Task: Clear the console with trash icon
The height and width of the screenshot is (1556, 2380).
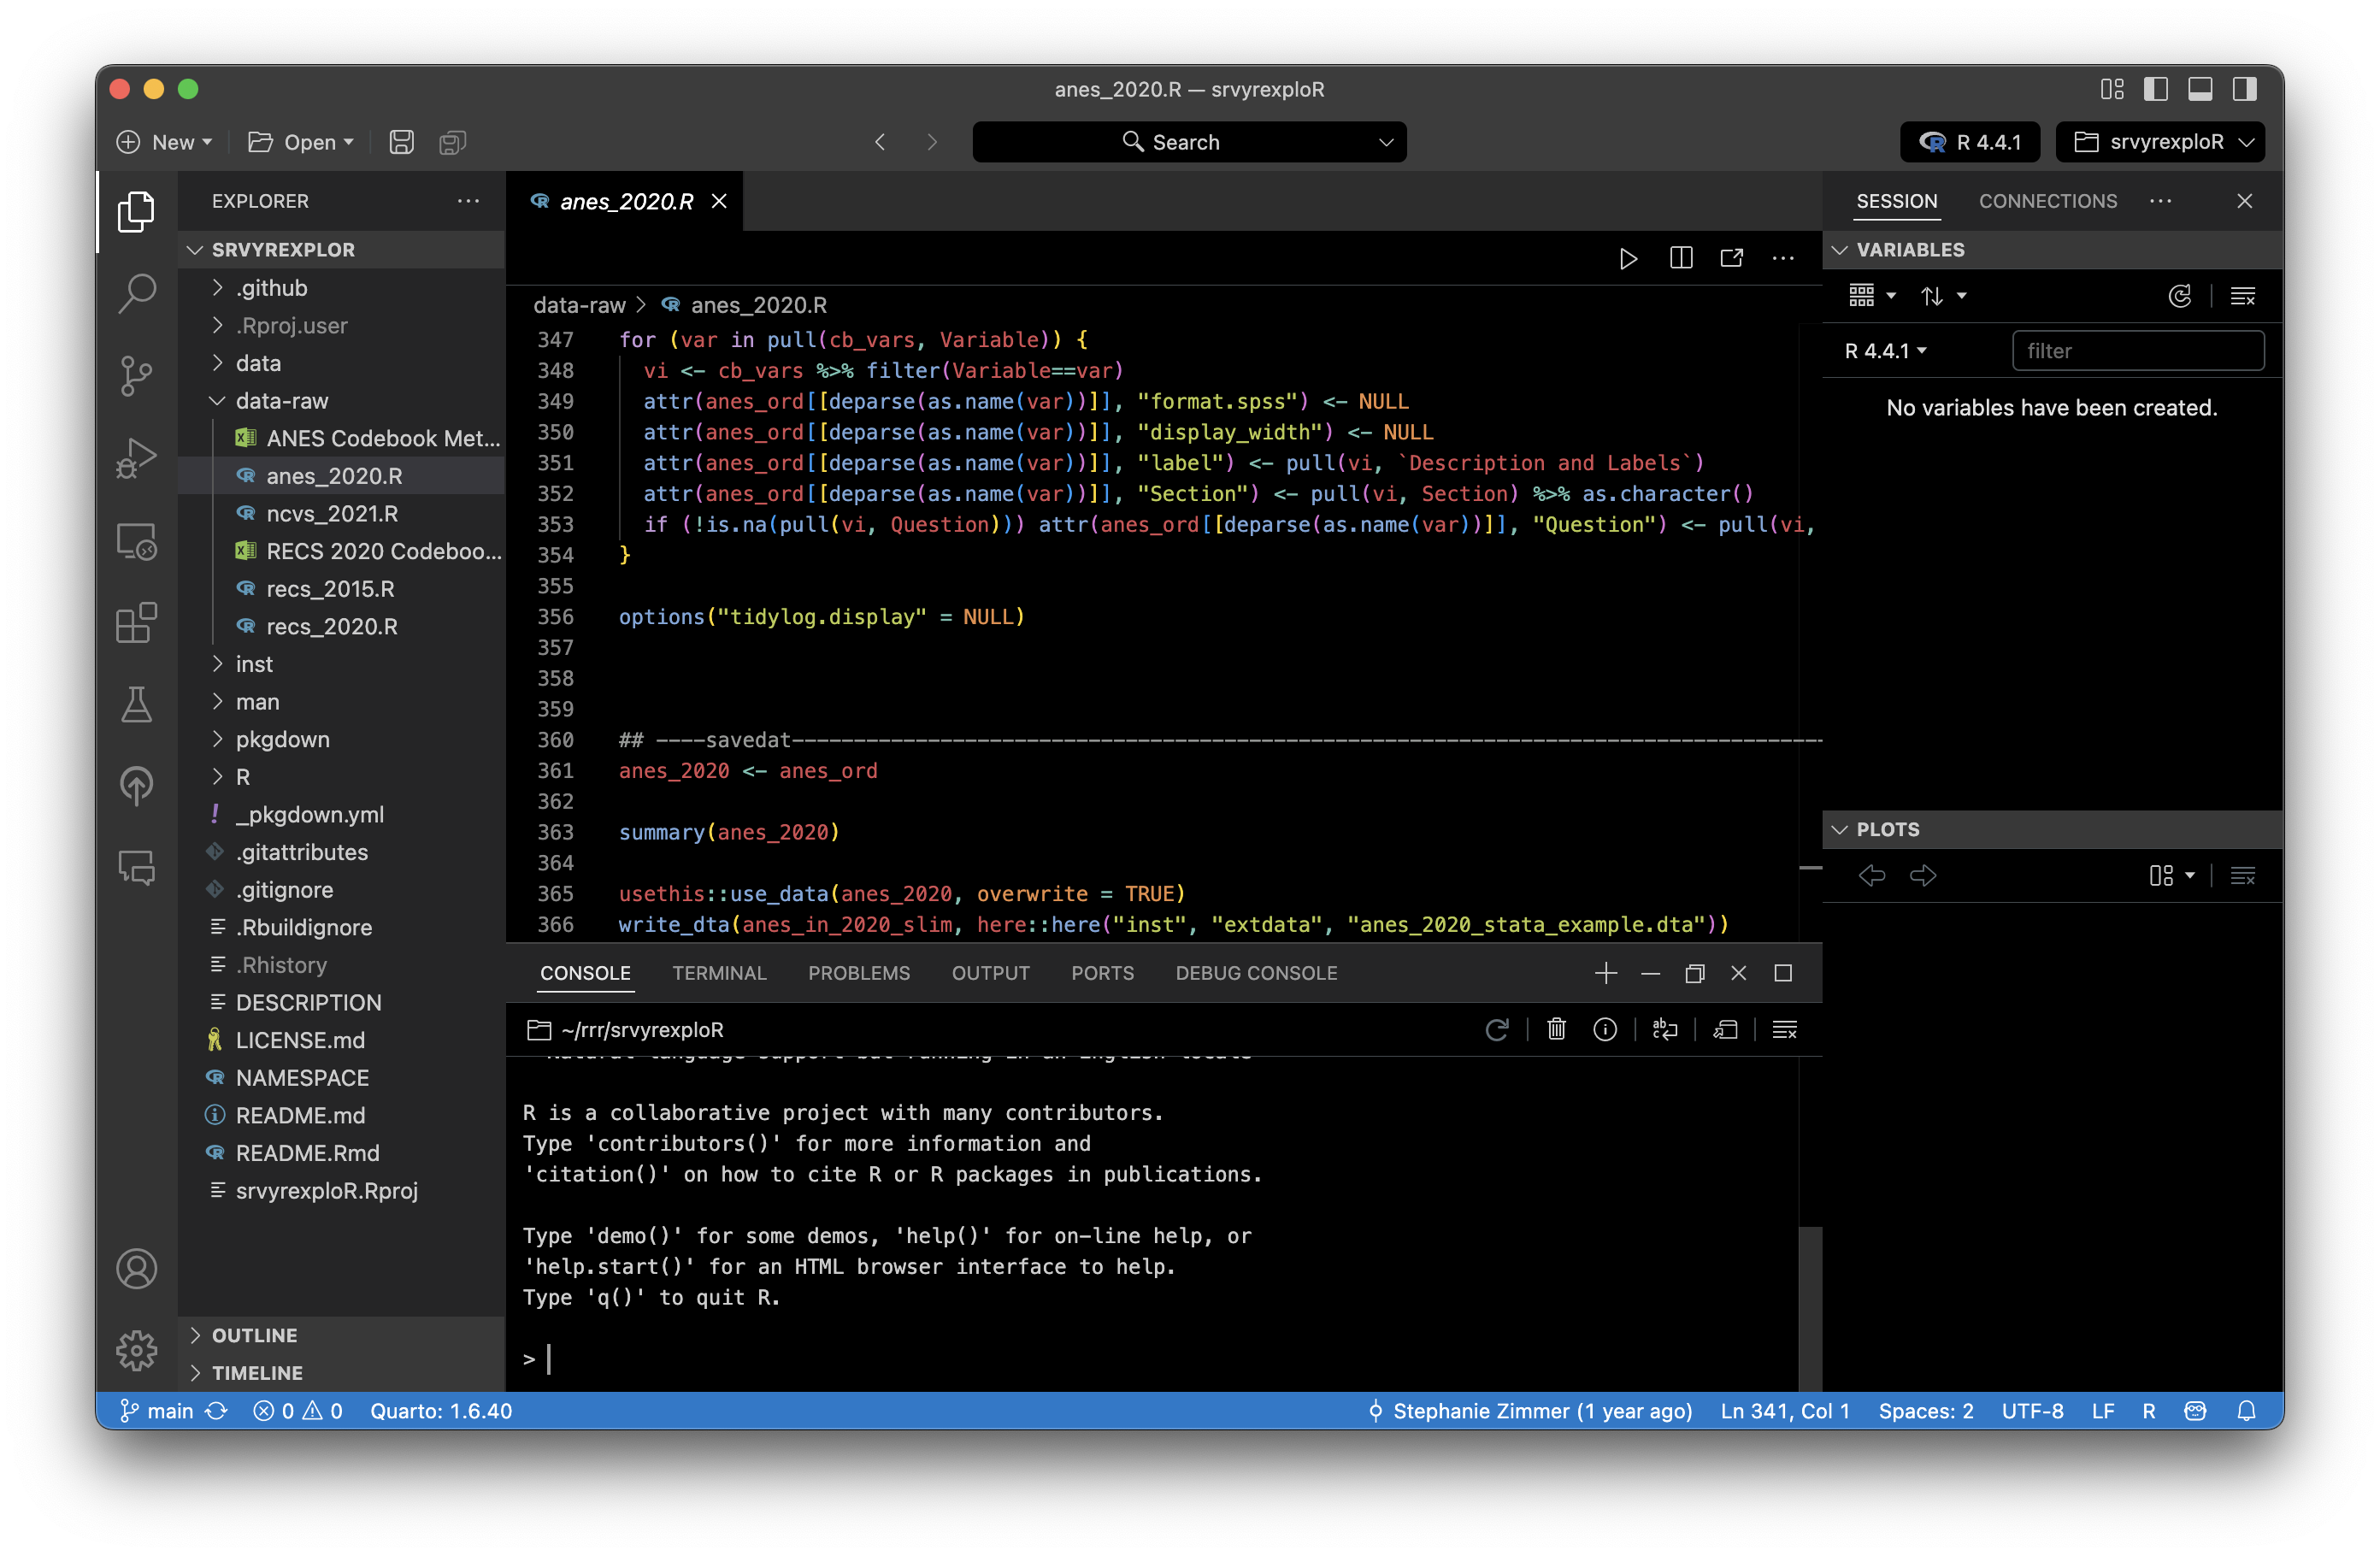Action: (x=1556, y=1030)
